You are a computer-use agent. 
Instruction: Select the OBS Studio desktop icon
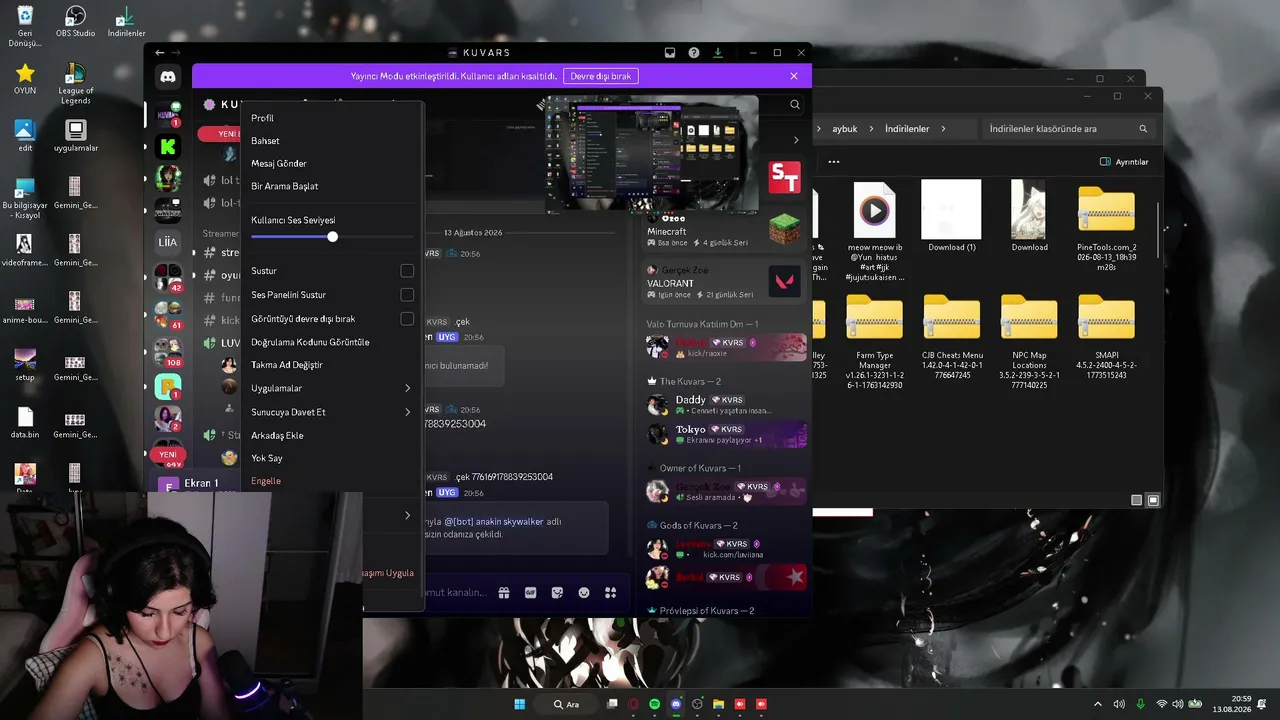click(x=75, y=22)
